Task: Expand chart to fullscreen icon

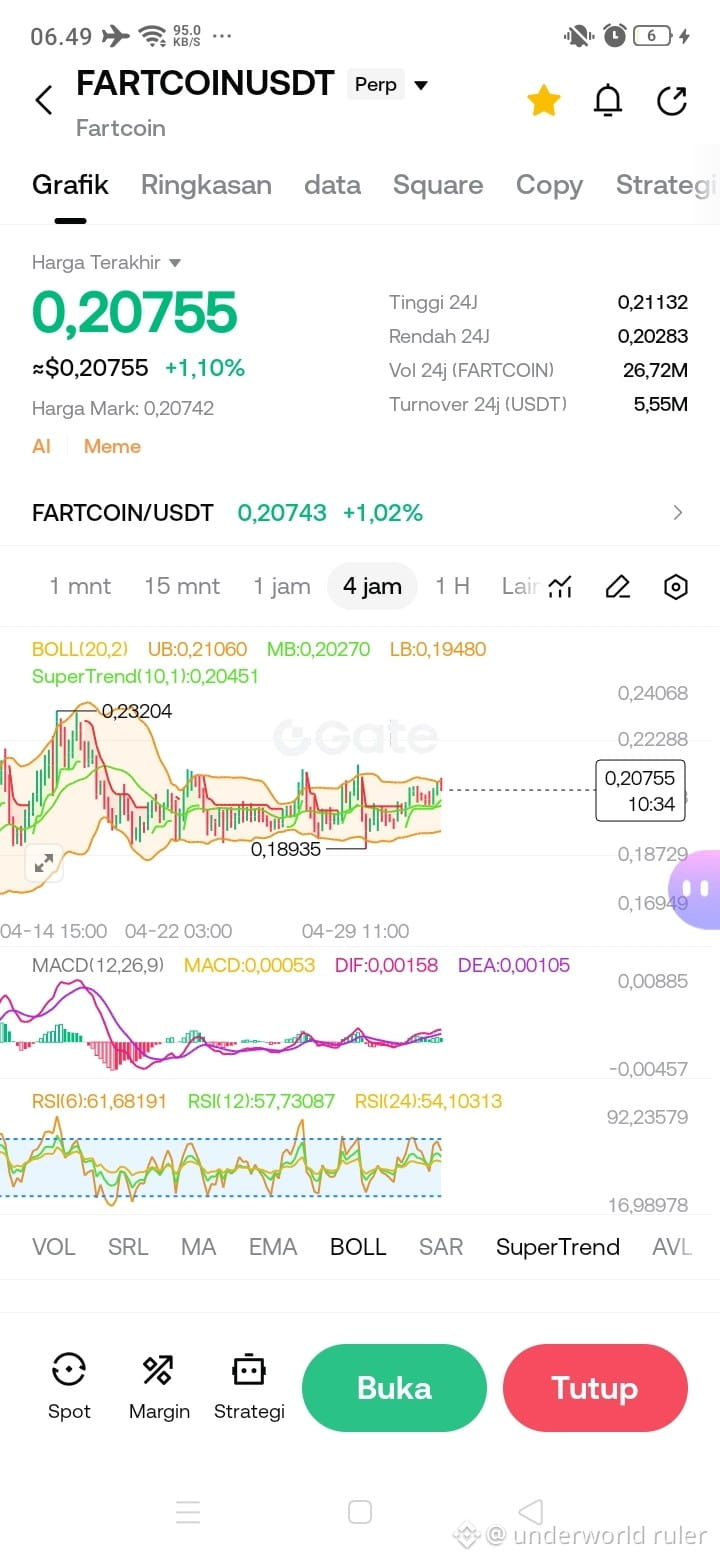Action: (43, 863)
